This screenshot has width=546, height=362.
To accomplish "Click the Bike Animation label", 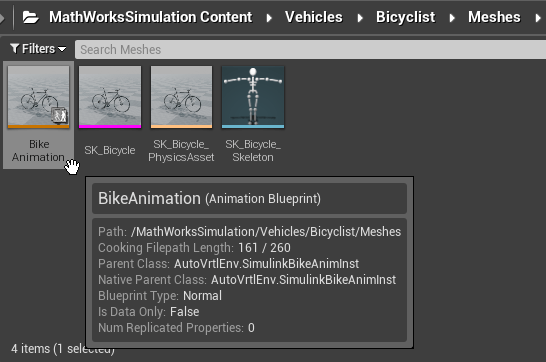I will tap(38, 150).
